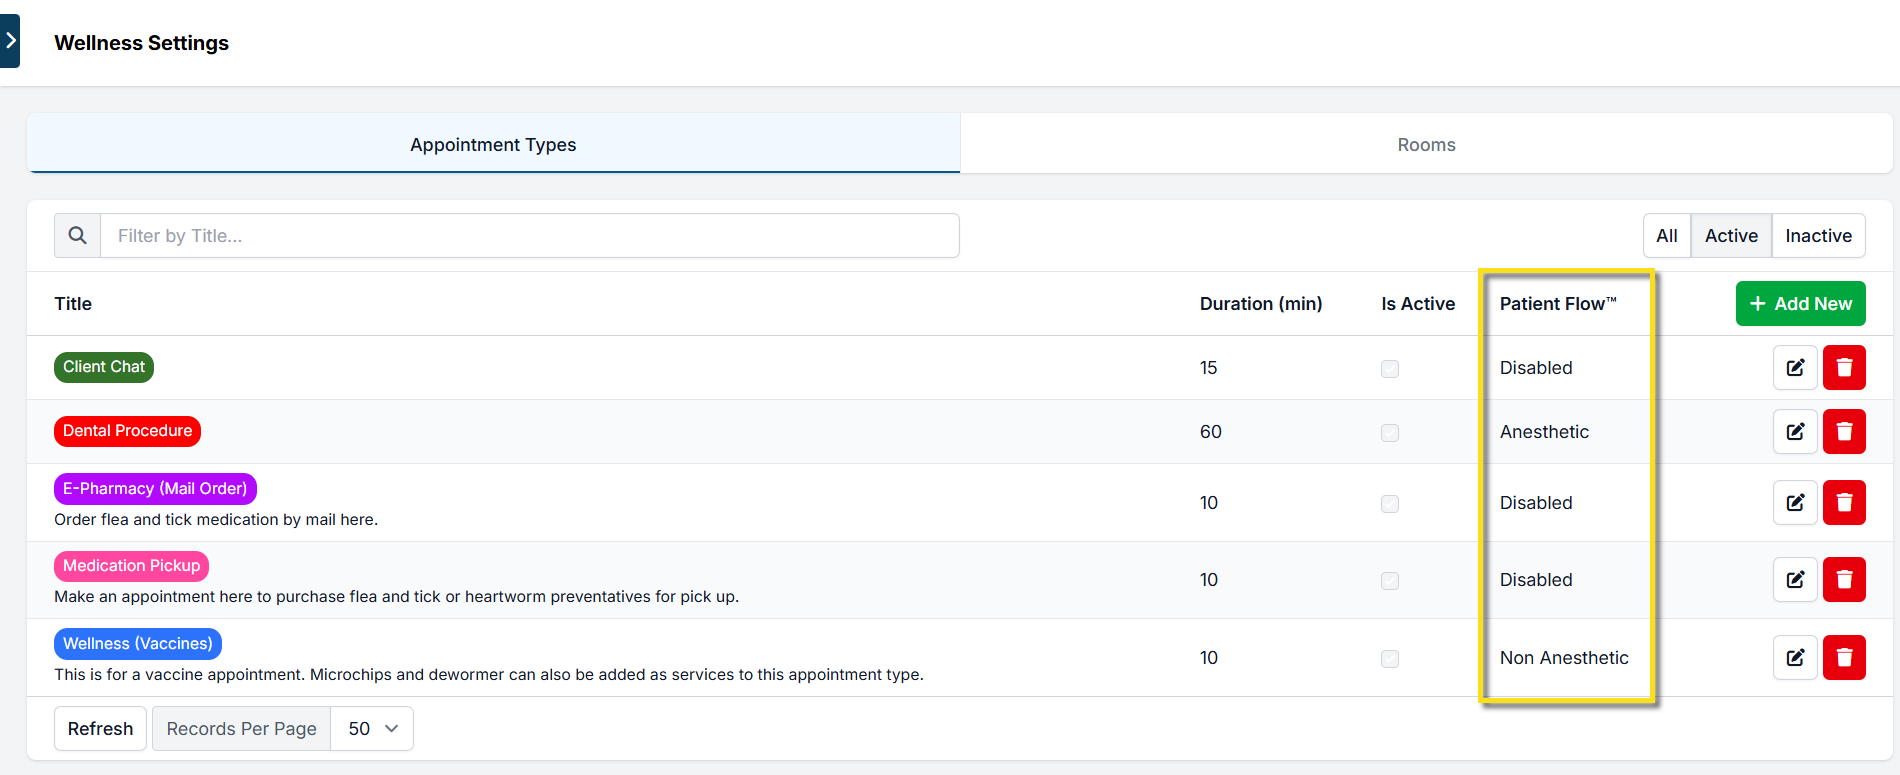The width and height of the screenshot is (1900, 775).
Task: Toggle Is Active checkbox for Dental Procedure
Action: [1390, 433]
